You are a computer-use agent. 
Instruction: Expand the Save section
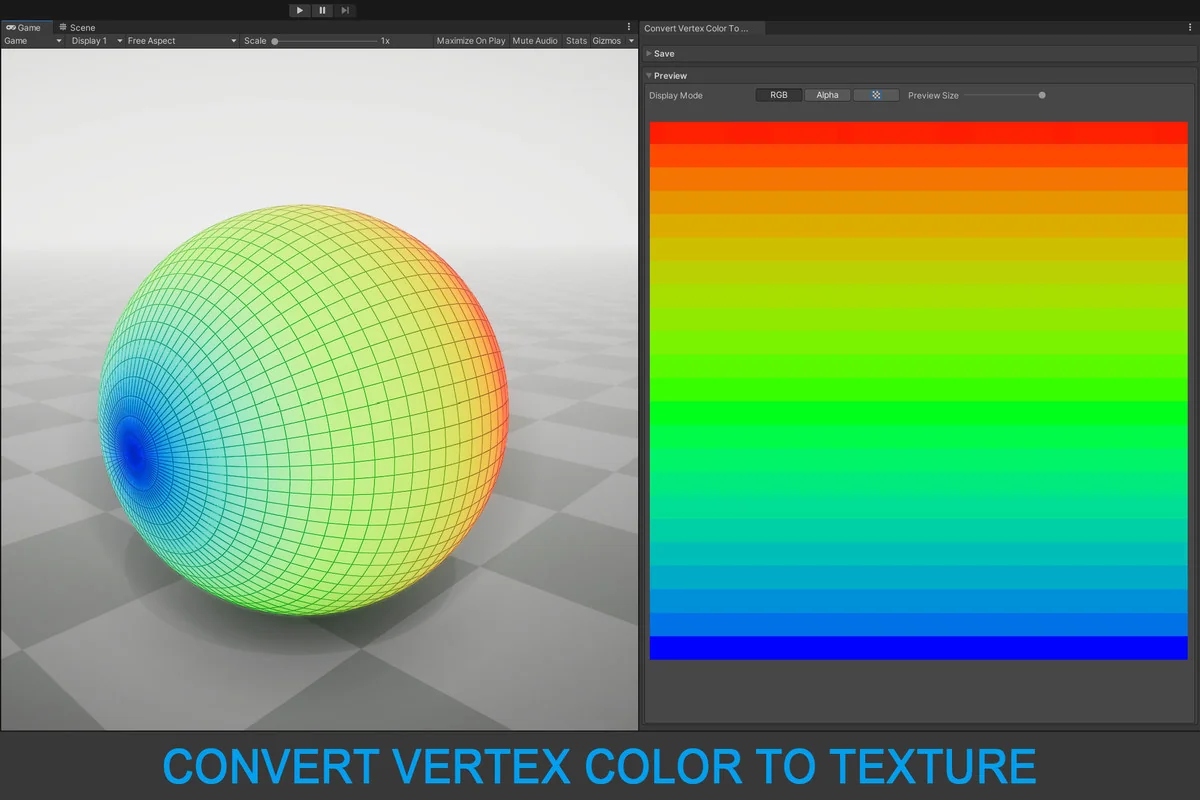pyautogui.click(x=660, y=53)
